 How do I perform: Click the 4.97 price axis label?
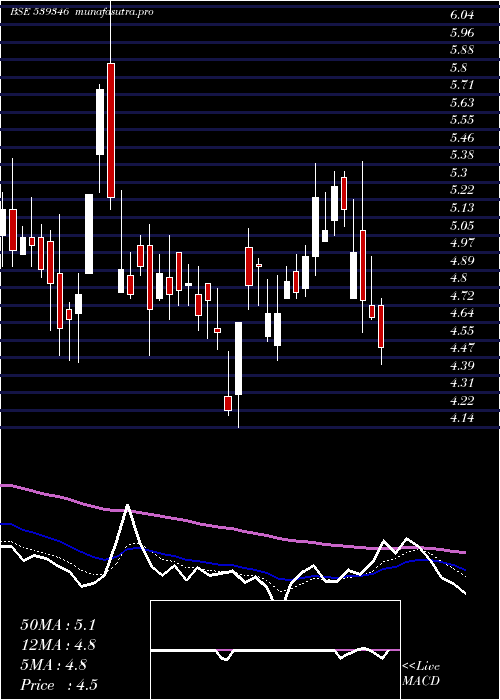pos(462,243)
